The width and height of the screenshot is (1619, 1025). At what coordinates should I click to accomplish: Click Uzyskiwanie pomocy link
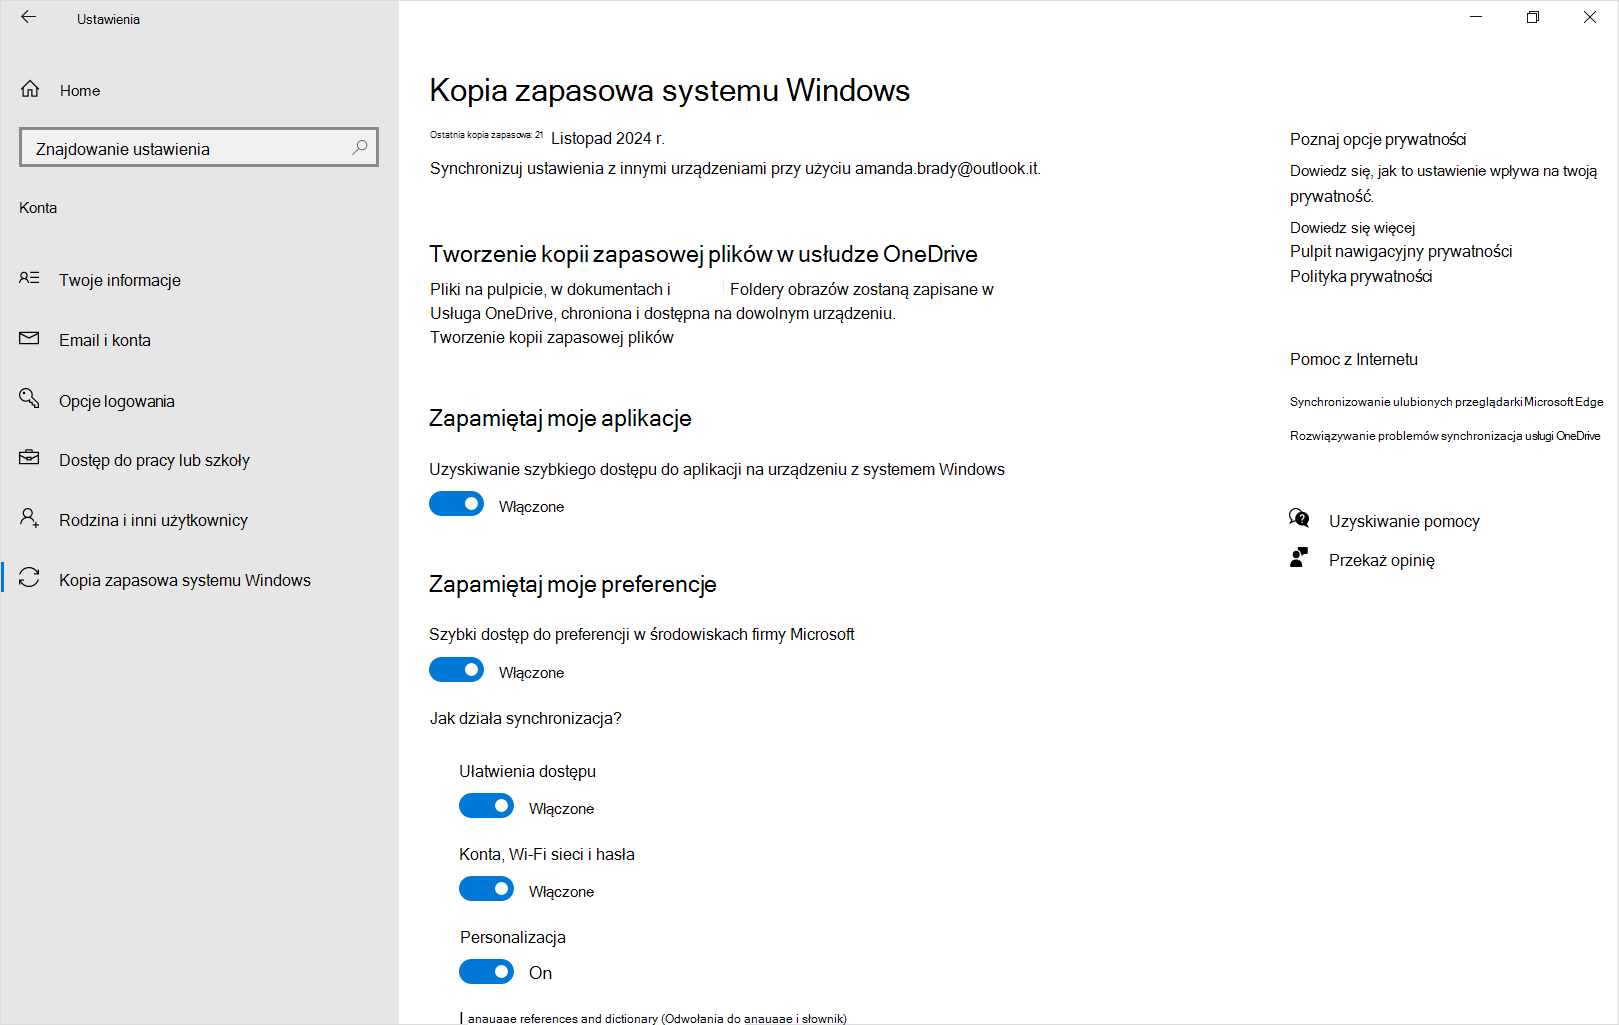(x=1404, y=521)
